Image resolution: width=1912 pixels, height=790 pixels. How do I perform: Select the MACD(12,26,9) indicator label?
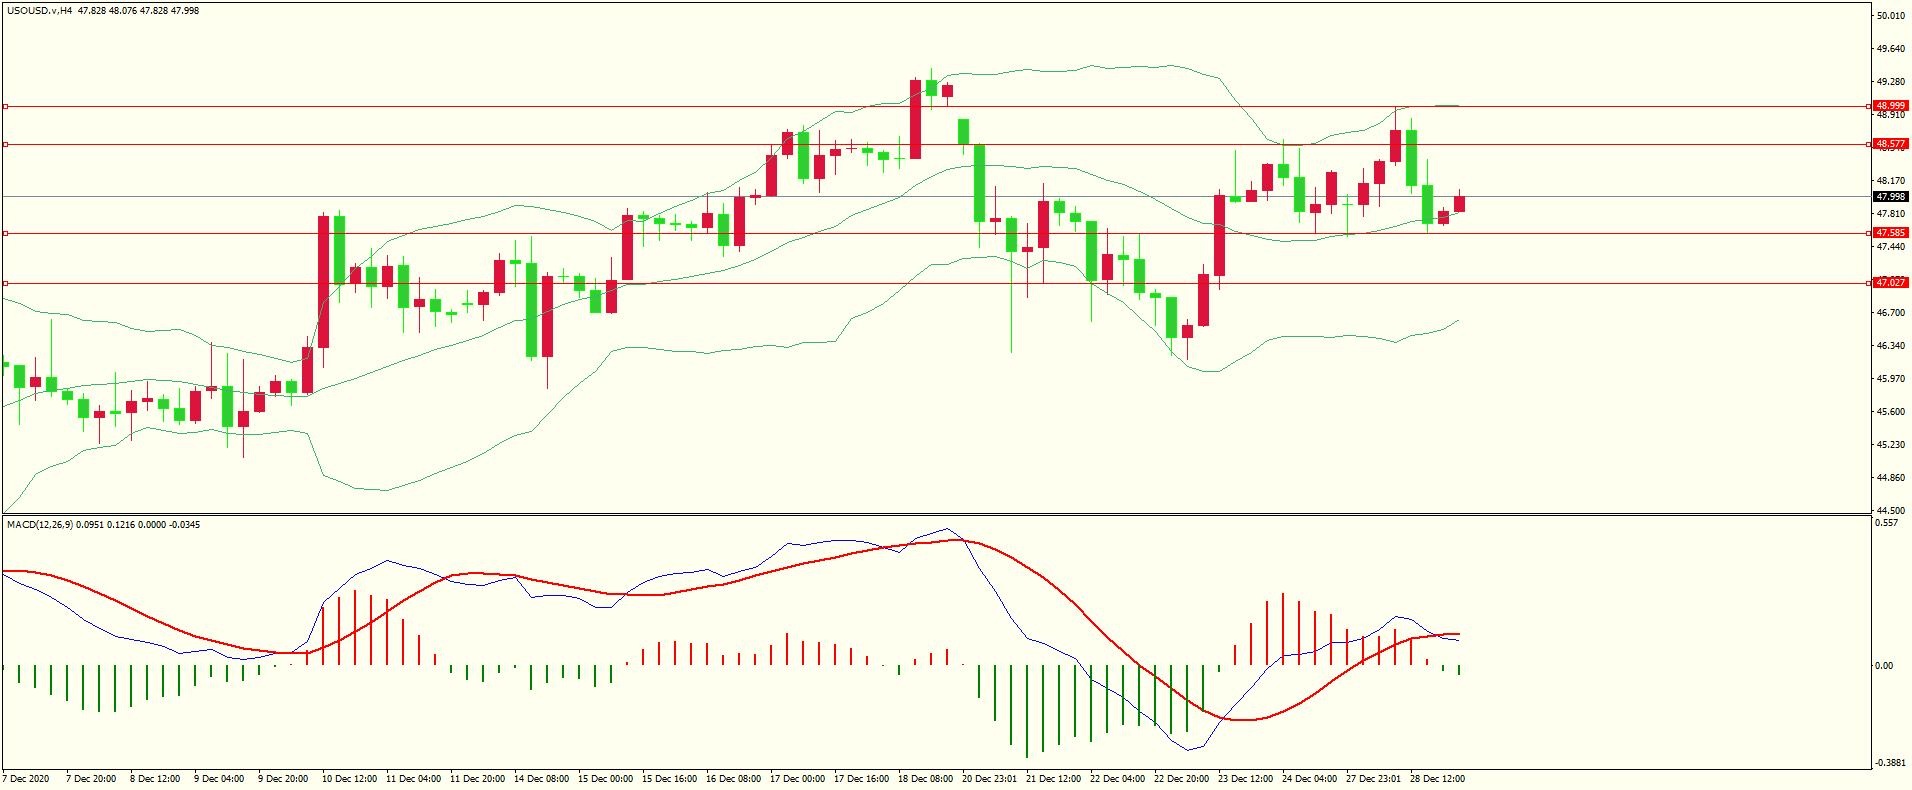[x=39, y=525]
